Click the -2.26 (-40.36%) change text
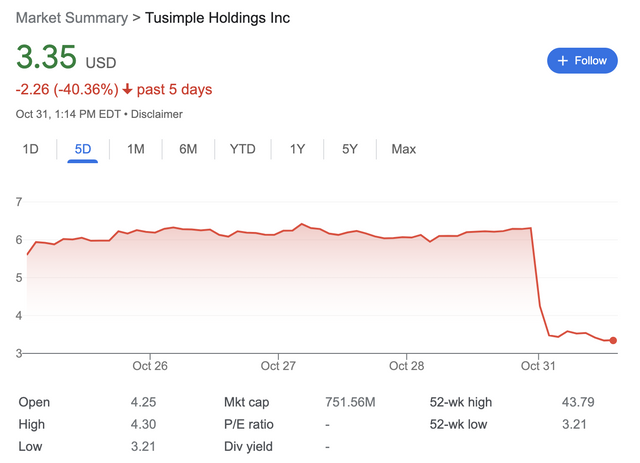This screenshot has width=640, height=463. [67, 89]
